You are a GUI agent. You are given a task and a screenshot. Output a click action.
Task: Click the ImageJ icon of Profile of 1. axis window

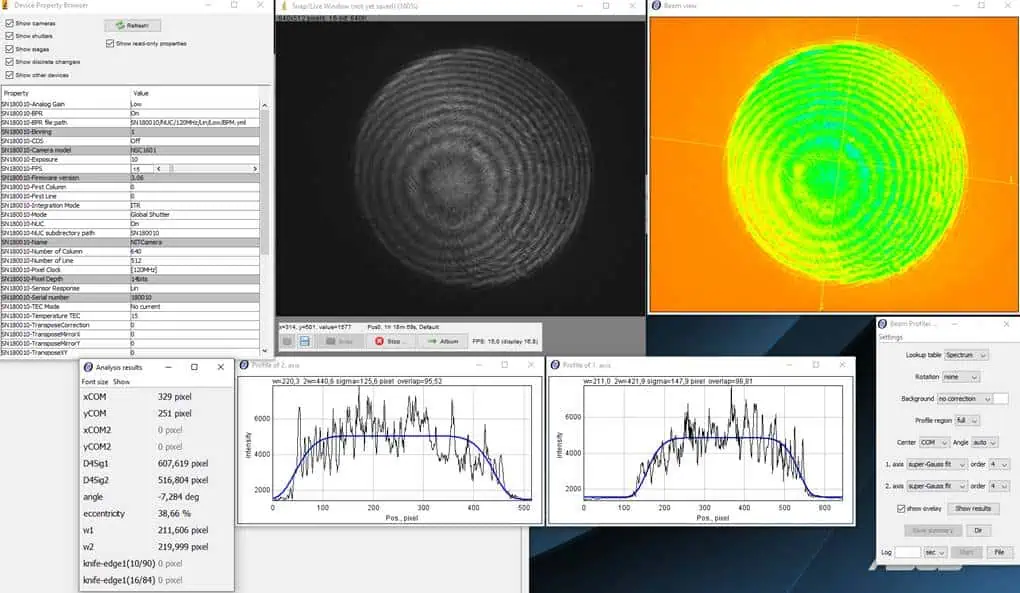[x=555, y=365]
